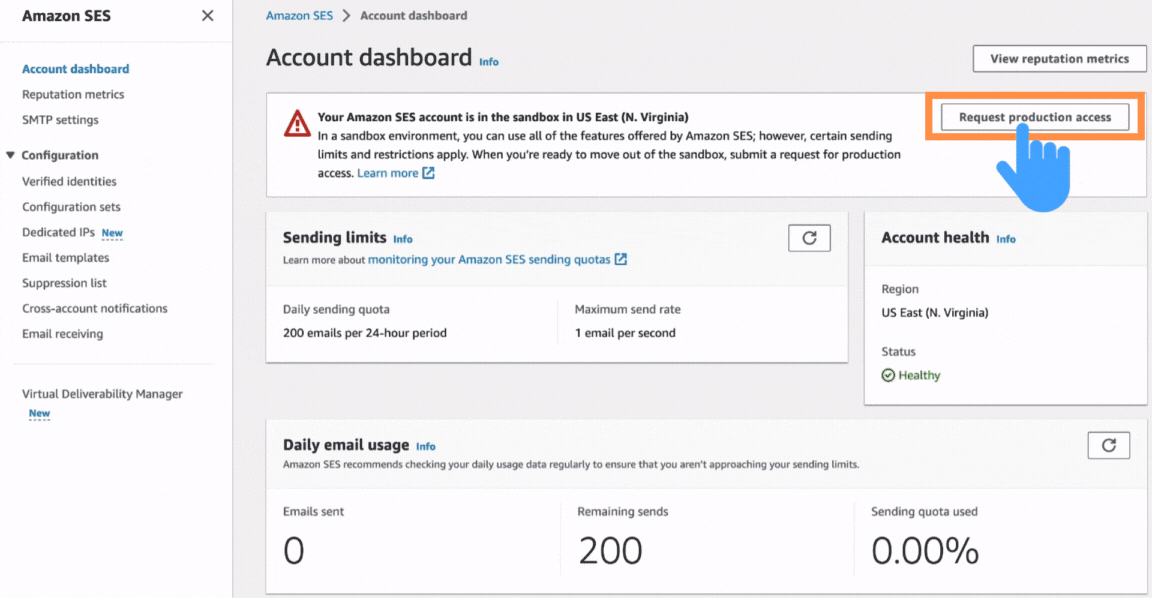This screenshot has width=1152, height=598.
Task: Open Verified identities from the sidebar
Action: (x=69, y=181)
